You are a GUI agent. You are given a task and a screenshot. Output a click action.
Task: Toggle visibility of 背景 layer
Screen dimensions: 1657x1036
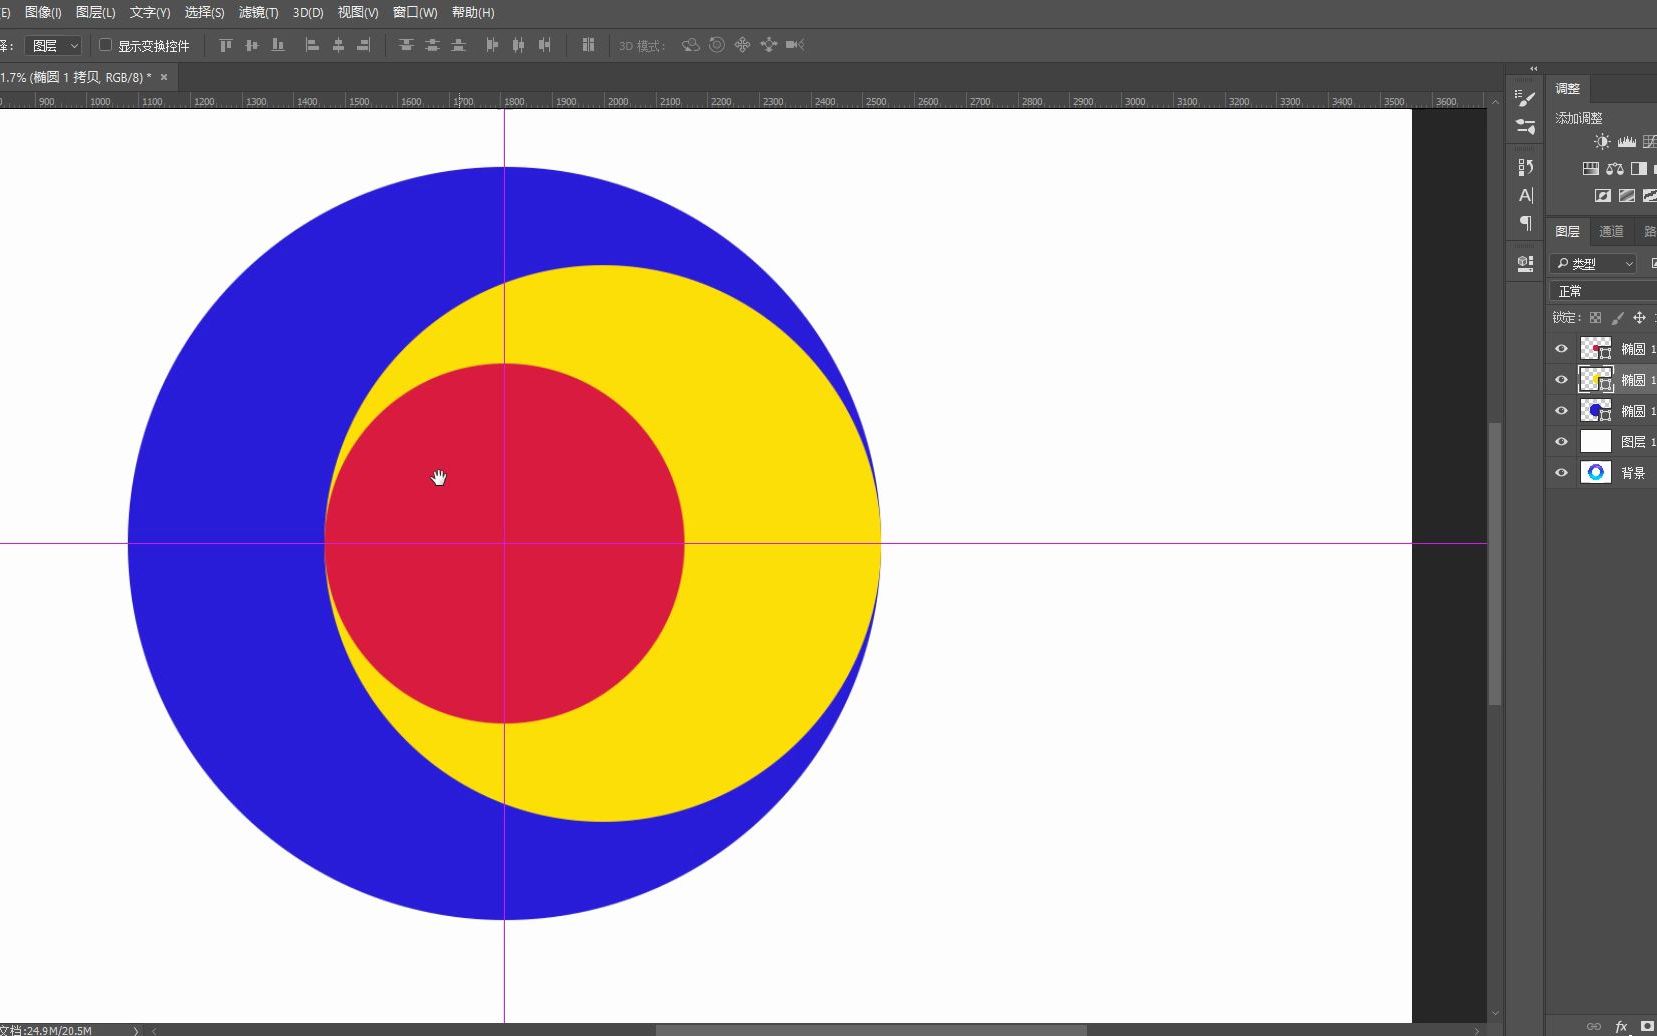(1561, 473)
